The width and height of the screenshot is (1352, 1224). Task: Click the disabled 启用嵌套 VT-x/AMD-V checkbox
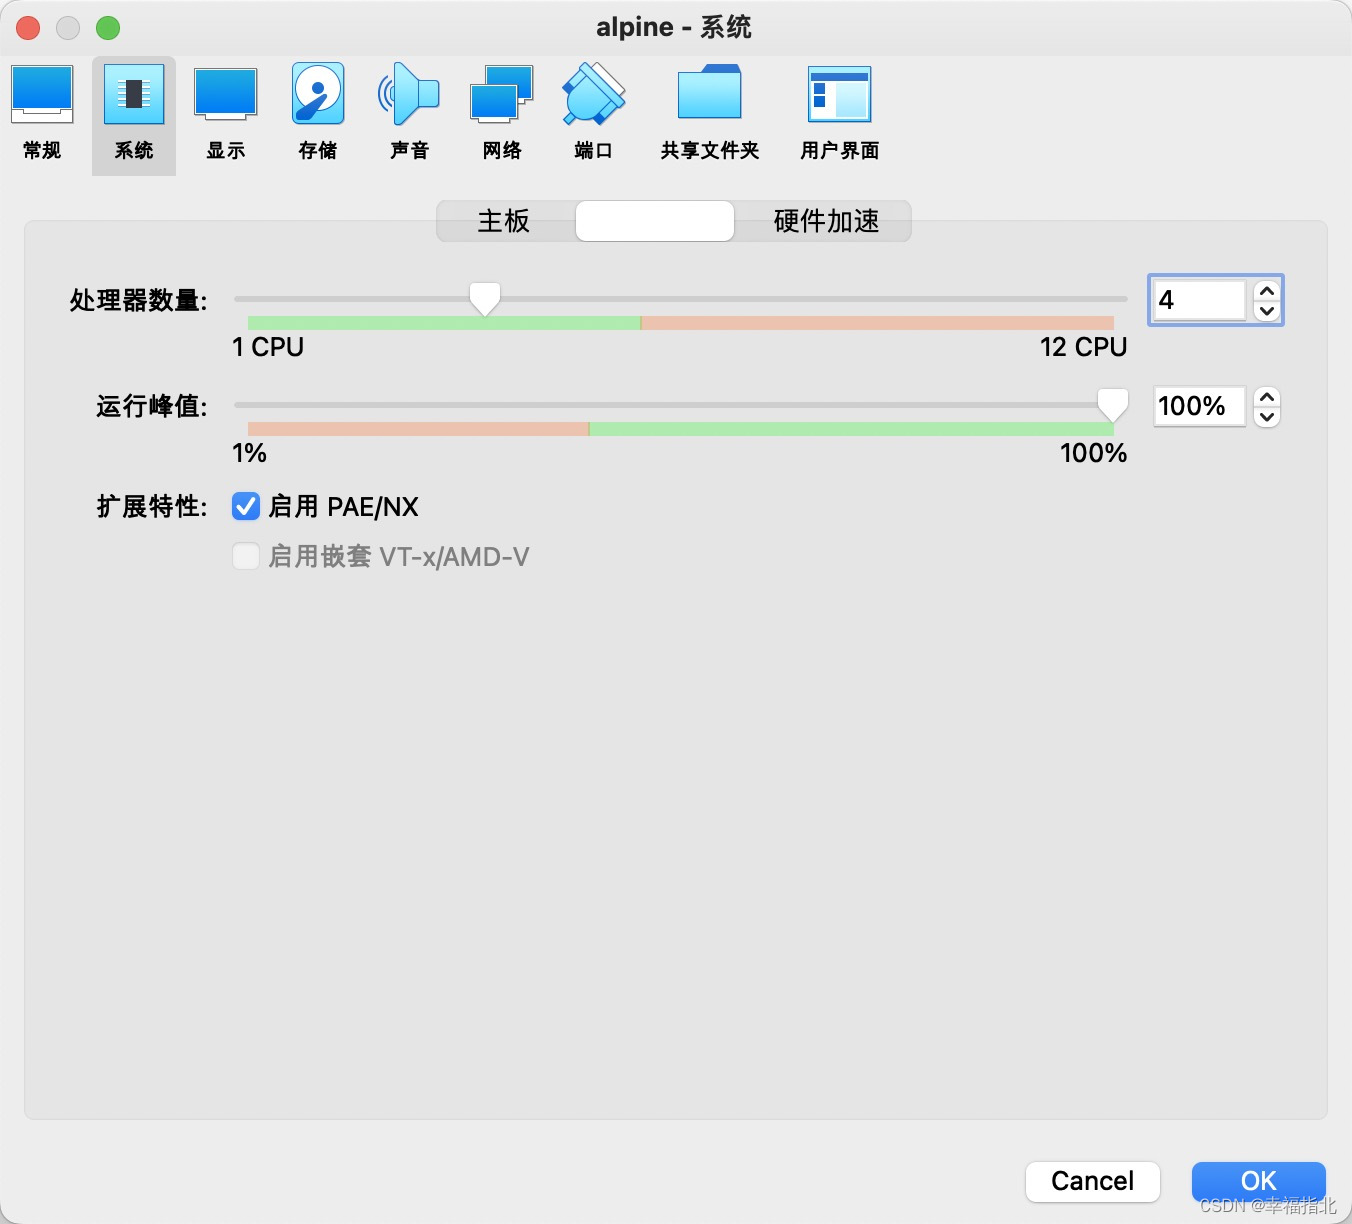(x=246, y=556)
